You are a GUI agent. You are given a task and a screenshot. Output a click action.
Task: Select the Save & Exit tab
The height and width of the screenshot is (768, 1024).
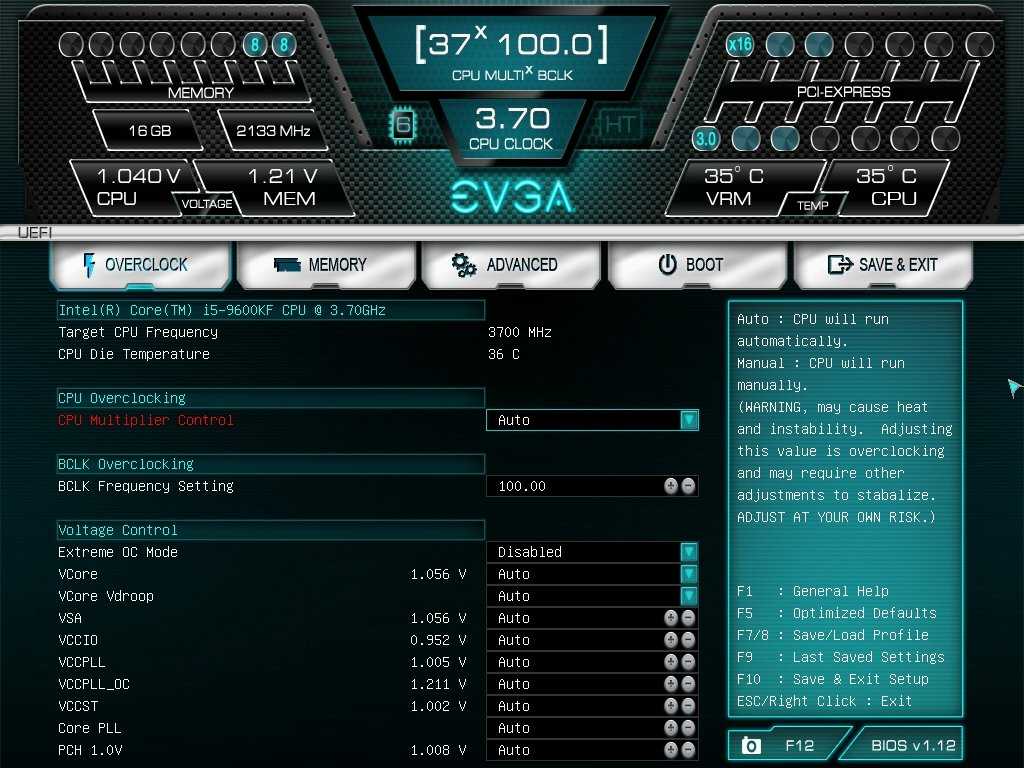pos(883,265)
